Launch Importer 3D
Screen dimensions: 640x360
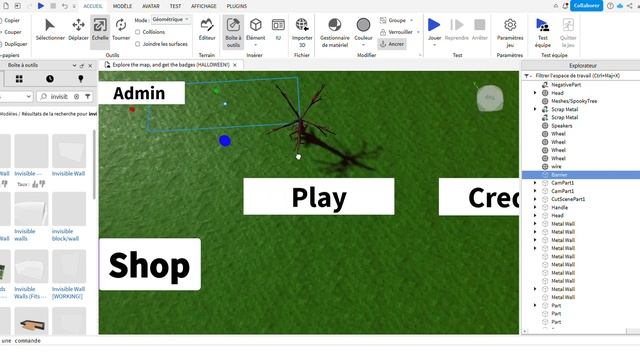tap(302, 32)
